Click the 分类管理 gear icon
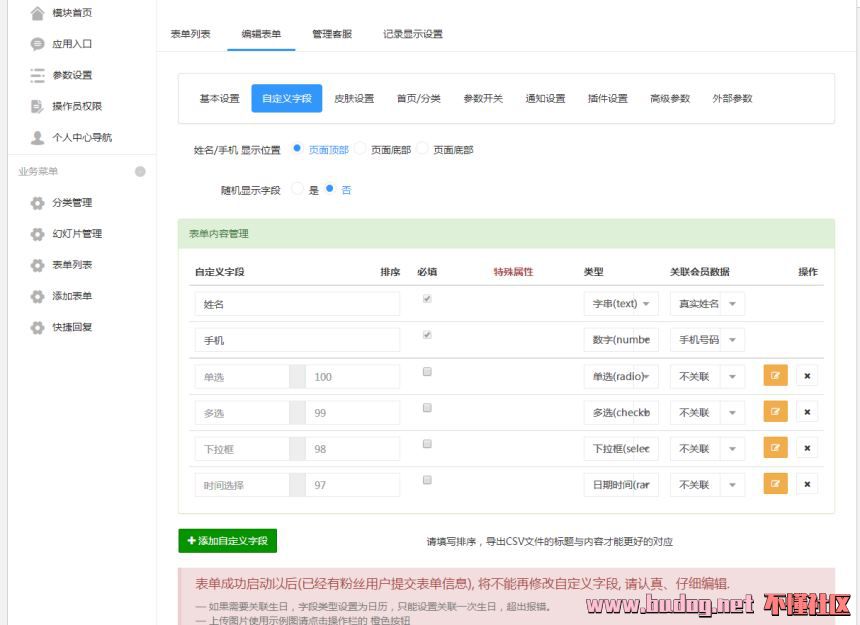The height and width of the screenshot is (625, 860). pos(37,203)
